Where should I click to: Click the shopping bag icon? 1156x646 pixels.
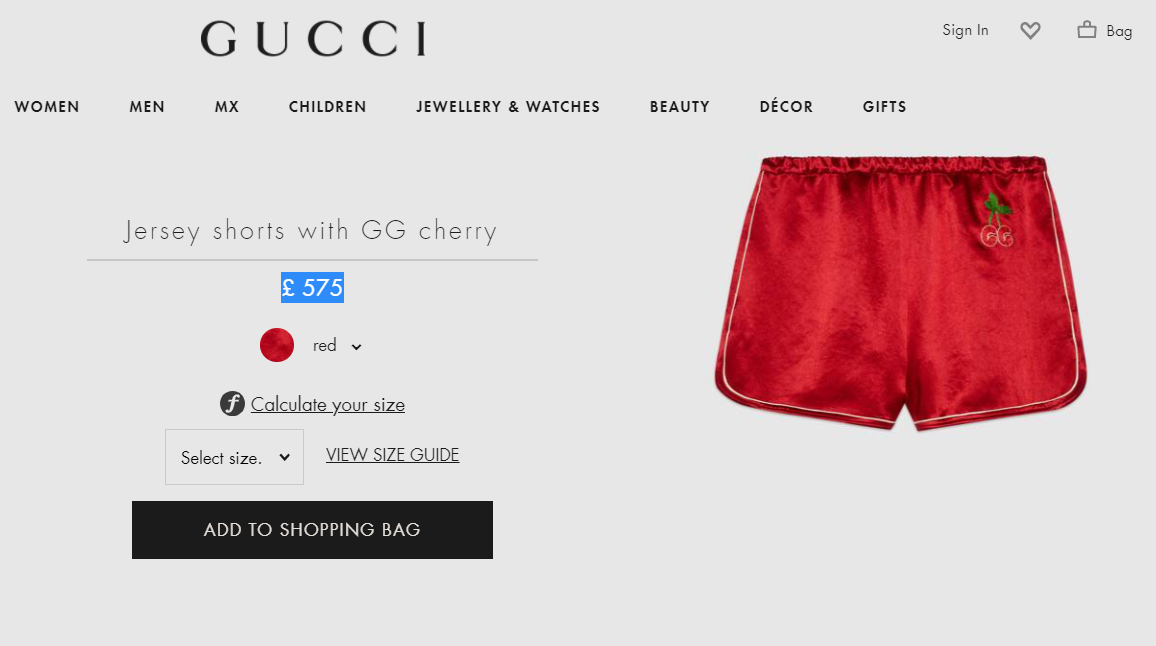(1087, 29)
